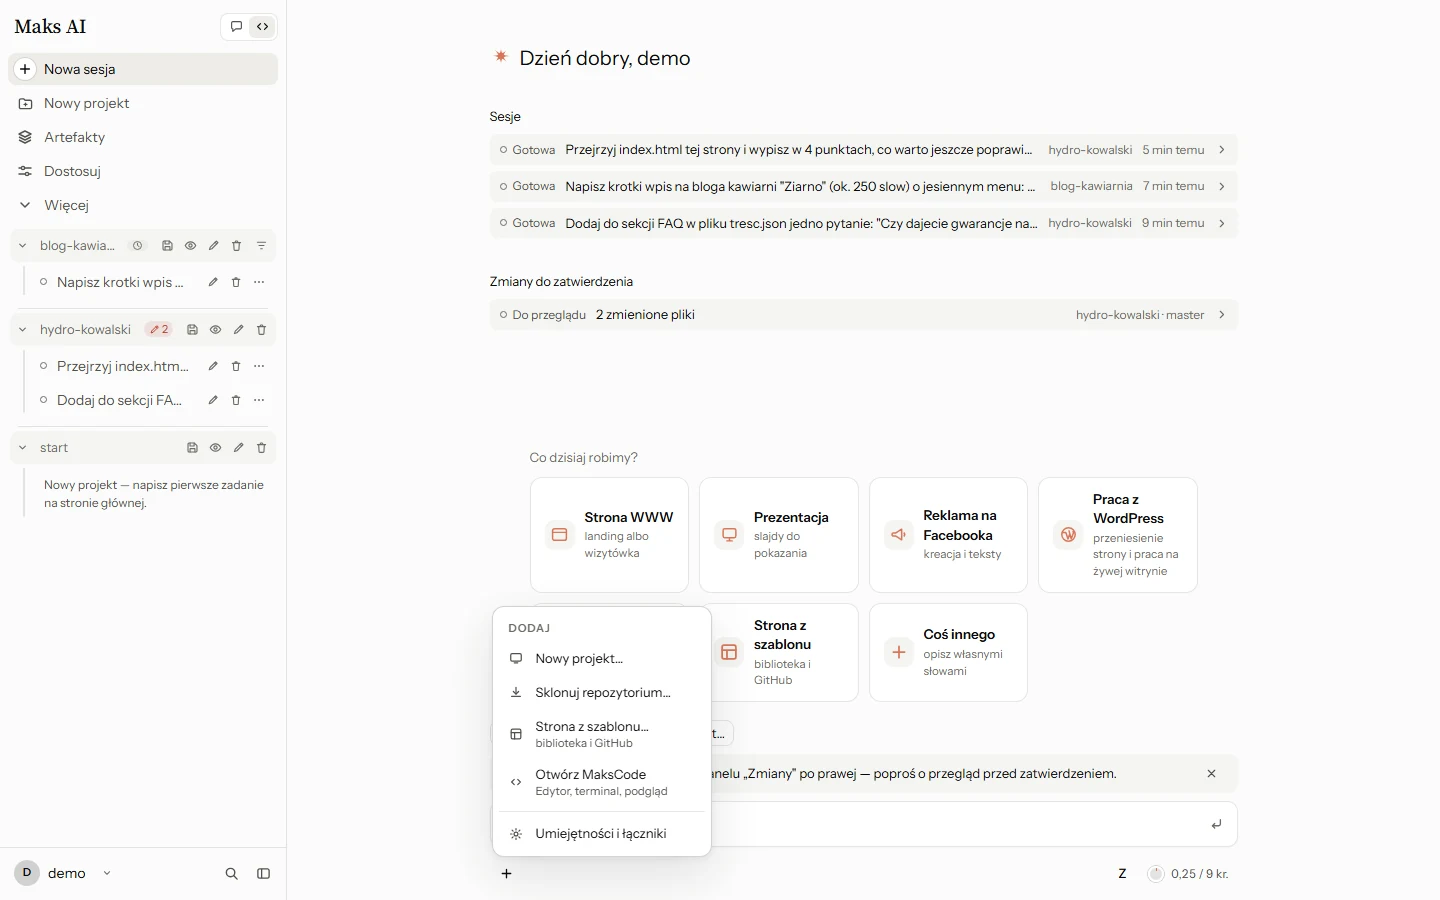1440x900 pixels.
Task: Select the 'Praca z WordPress' starter card
Action: coord(1118,535)
